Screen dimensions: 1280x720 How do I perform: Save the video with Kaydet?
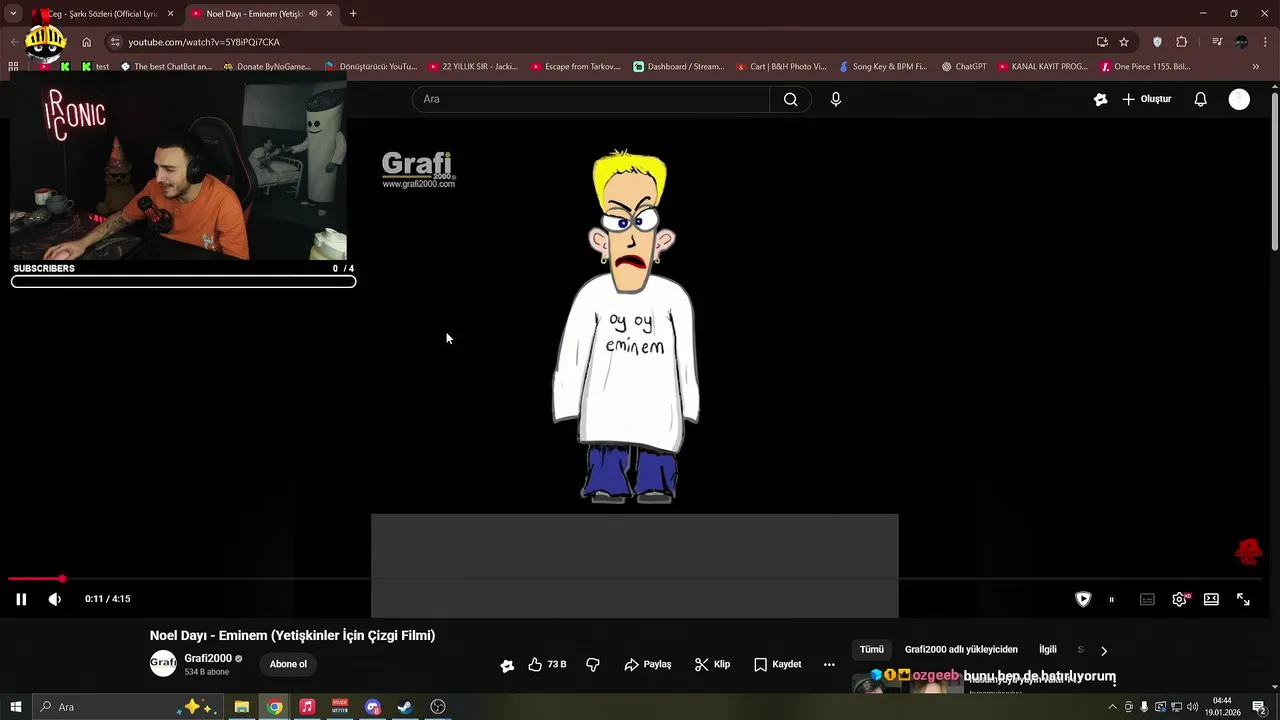pos(777,664)
